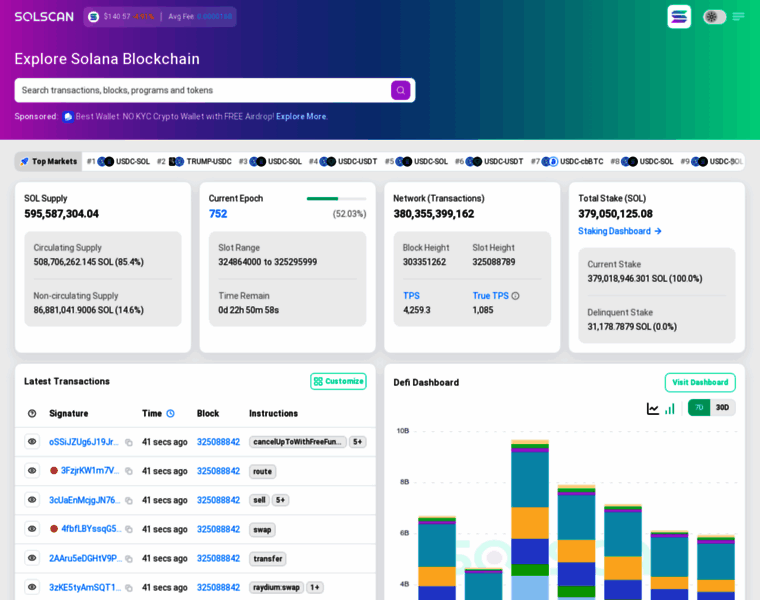The width and height of the screenshot is (760, 600).
Task: Preview transaction 4fbfLBYssqG5 with eye icon
Action: point(32,529)
